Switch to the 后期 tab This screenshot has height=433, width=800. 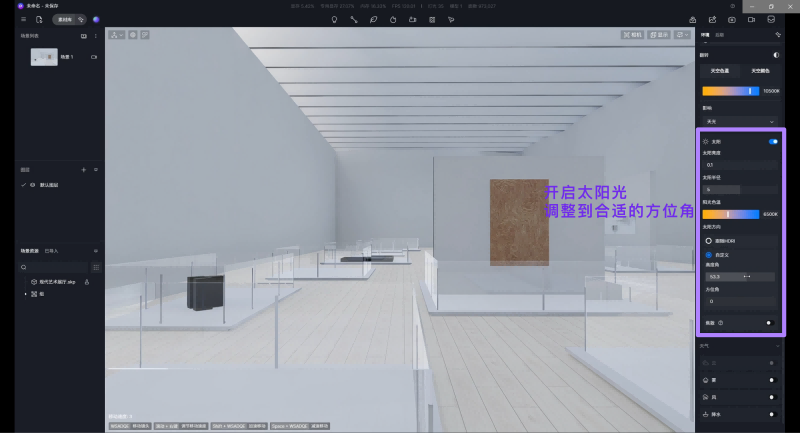tap(719, 35)
